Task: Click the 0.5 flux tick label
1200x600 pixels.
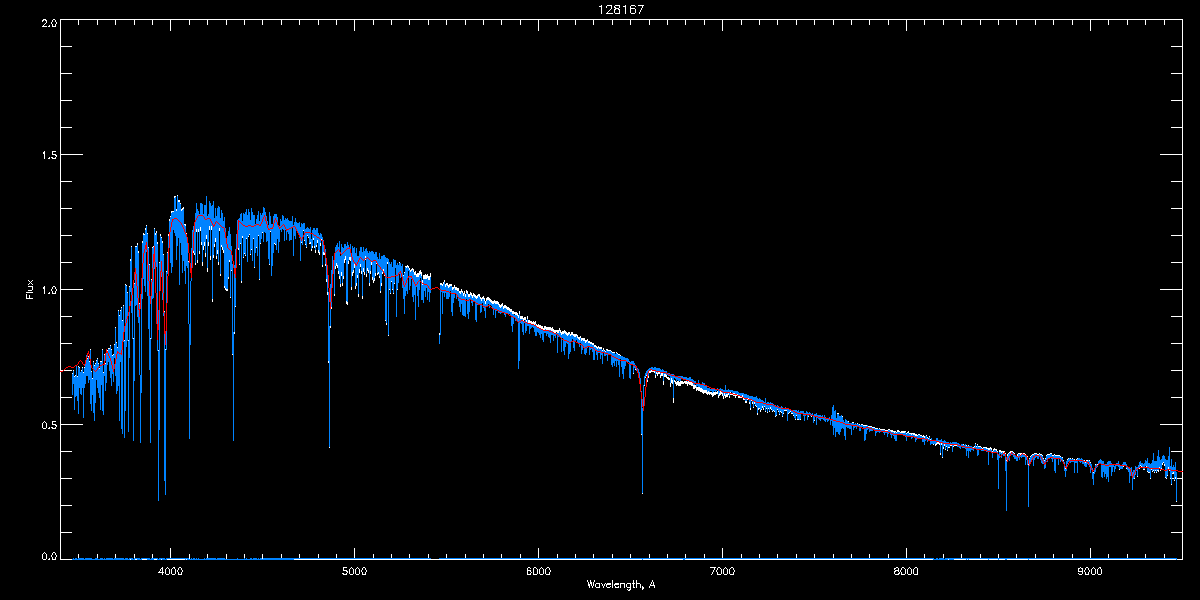Action: point(49,424)
